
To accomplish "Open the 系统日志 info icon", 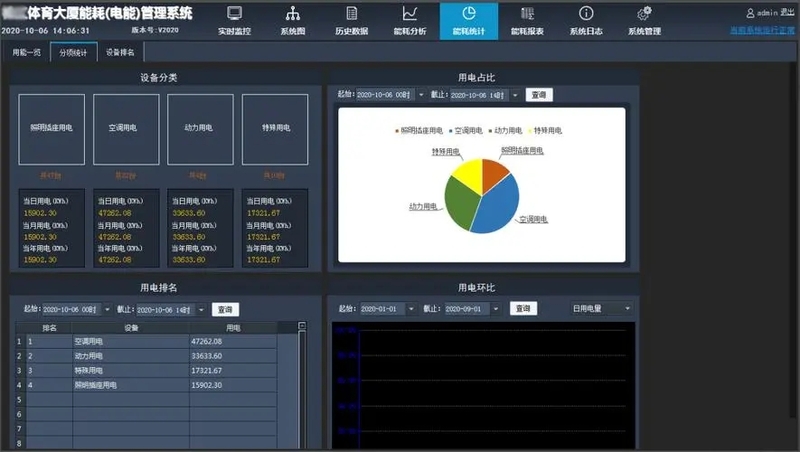I will [x=586, y=14].
